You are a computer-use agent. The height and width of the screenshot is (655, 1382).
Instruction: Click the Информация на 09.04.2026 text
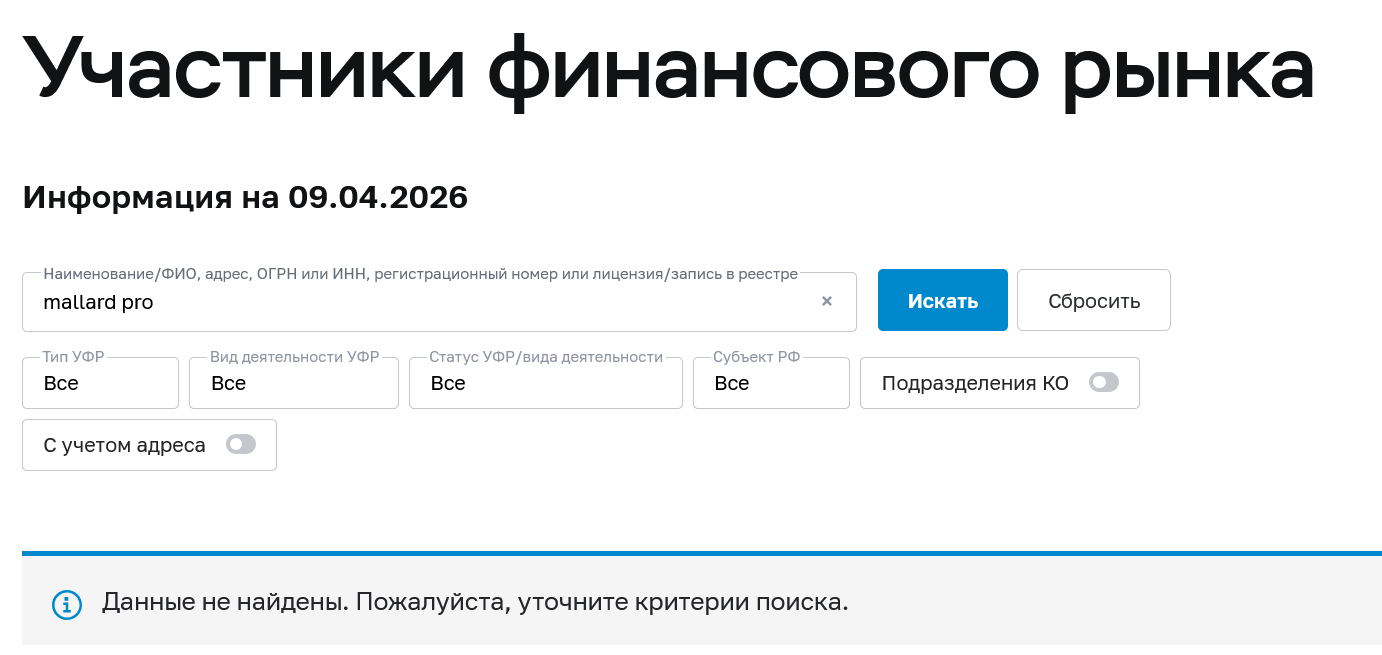pos(244,197)
